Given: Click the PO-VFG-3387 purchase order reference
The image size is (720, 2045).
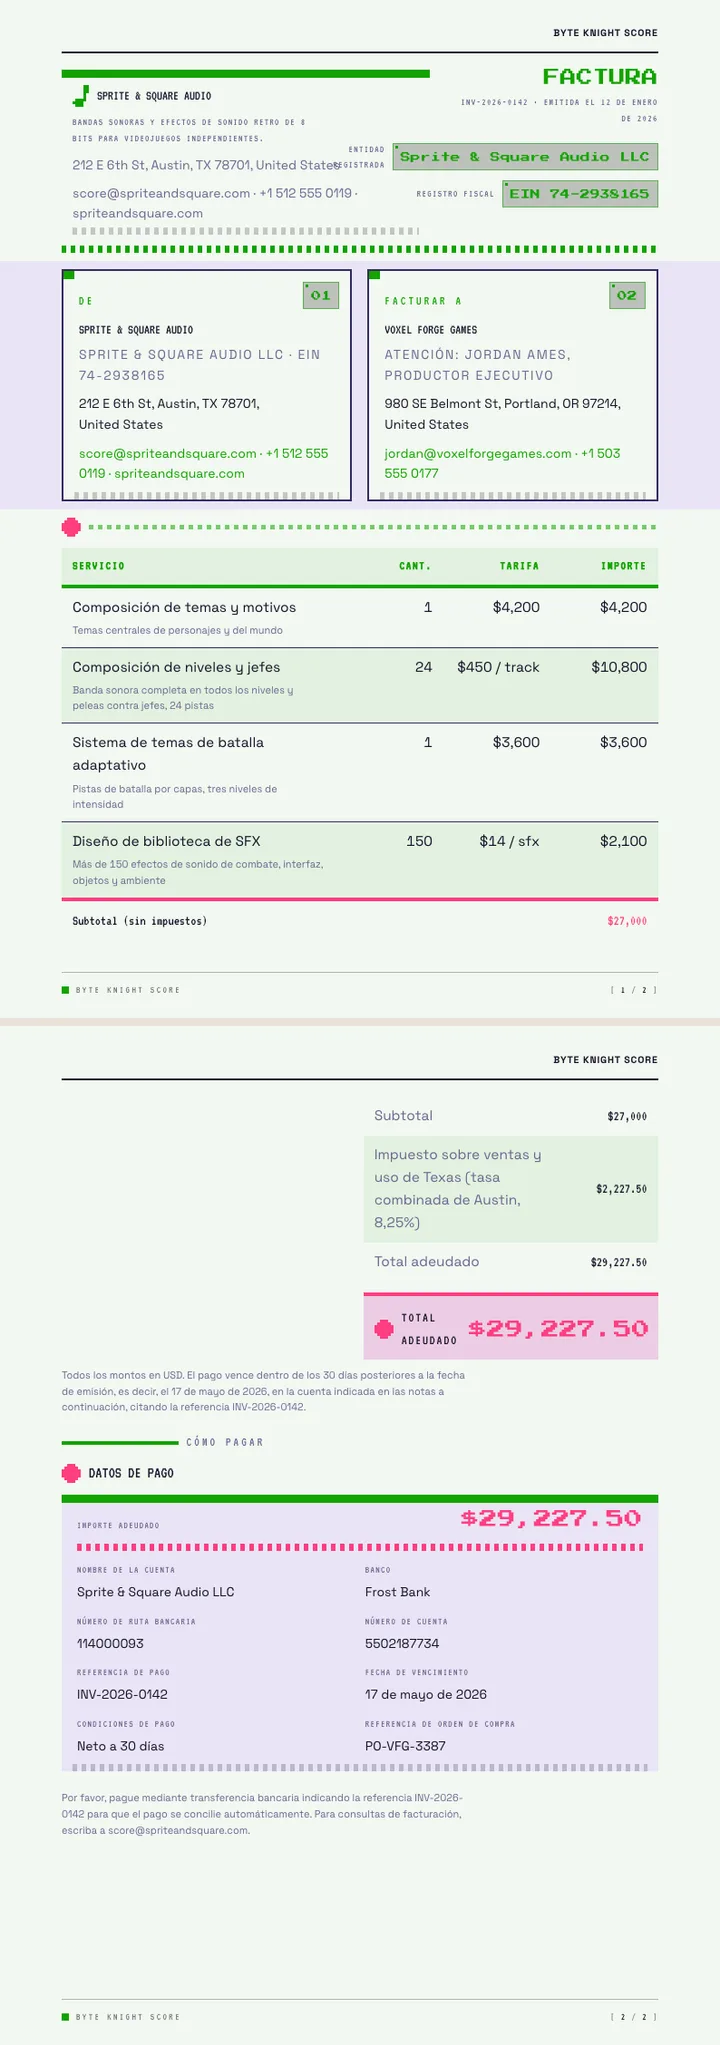Looking at the screenshot, I should point(405,1746).
